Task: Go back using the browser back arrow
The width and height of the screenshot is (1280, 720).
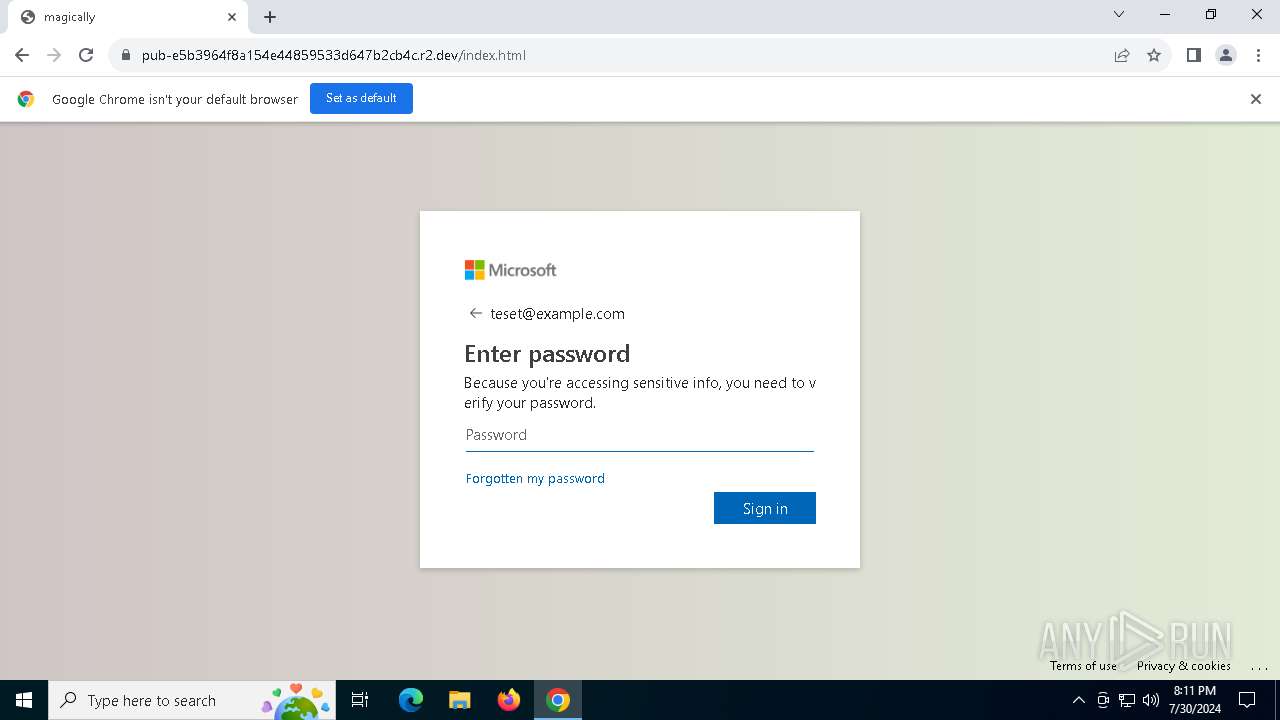Action: click(x=22, y=55)
